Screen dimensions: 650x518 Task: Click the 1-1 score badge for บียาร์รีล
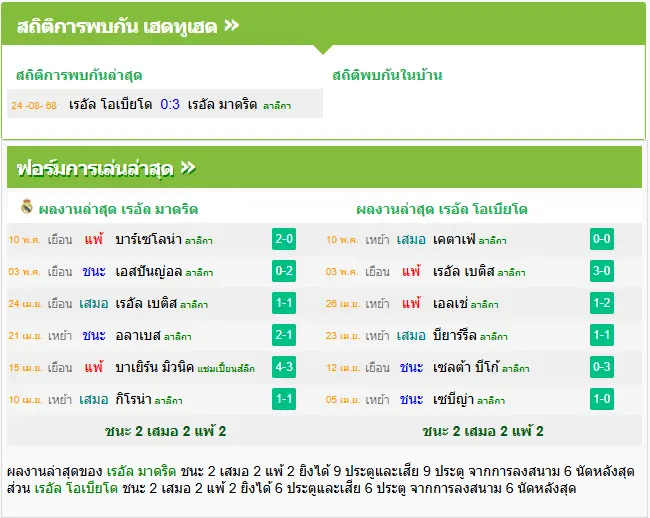(602, 335)
